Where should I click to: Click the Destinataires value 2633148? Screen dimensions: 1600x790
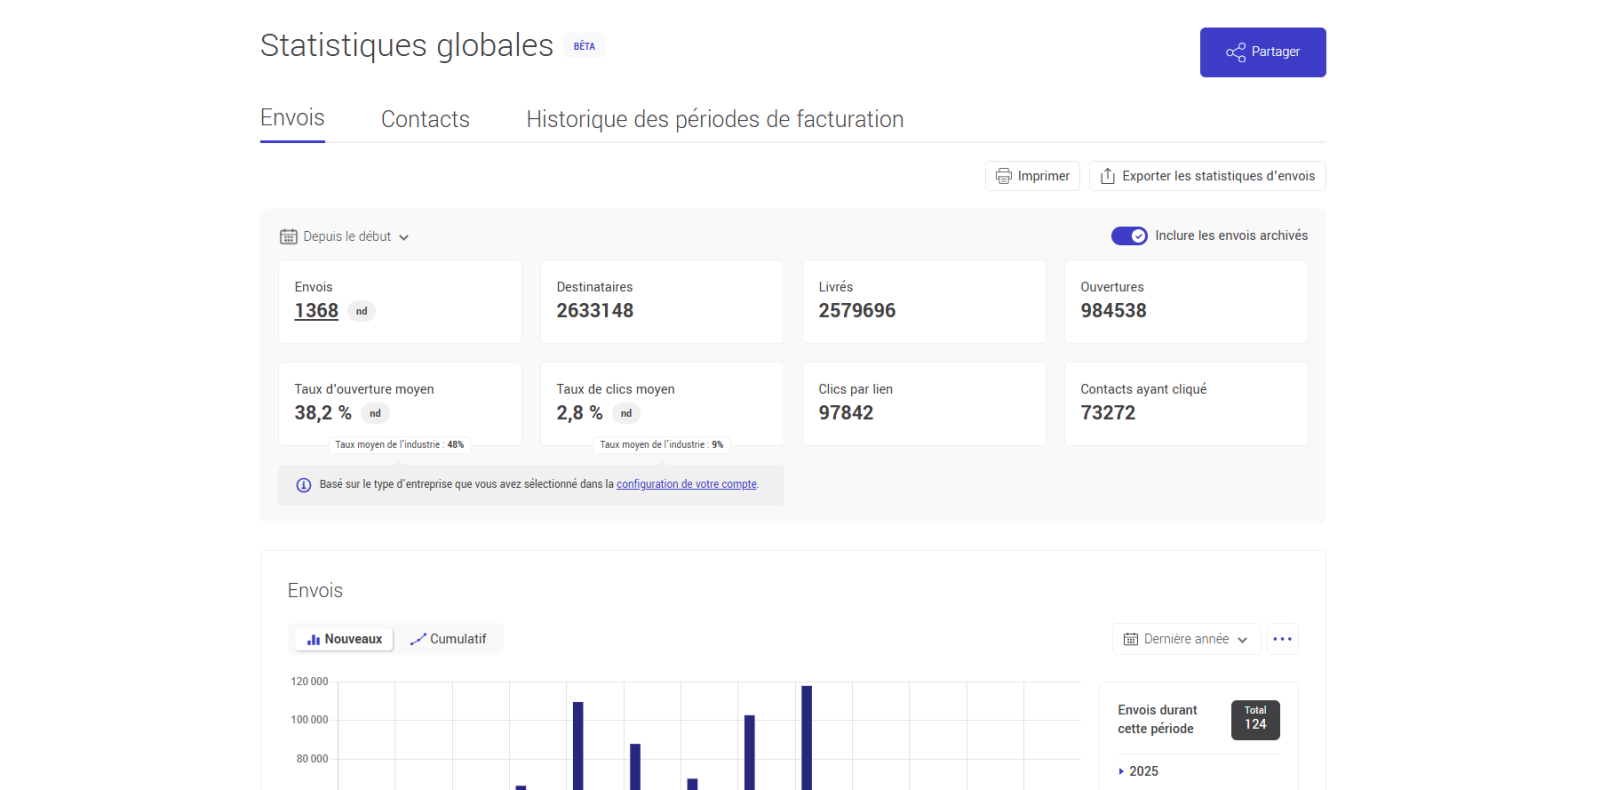point(595,311)
